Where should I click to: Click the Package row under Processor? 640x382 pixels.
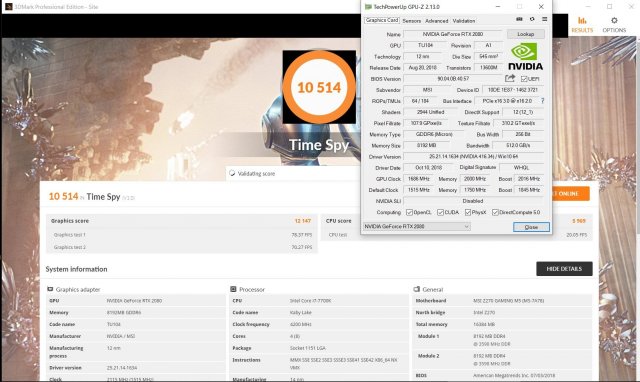point(319,348)
